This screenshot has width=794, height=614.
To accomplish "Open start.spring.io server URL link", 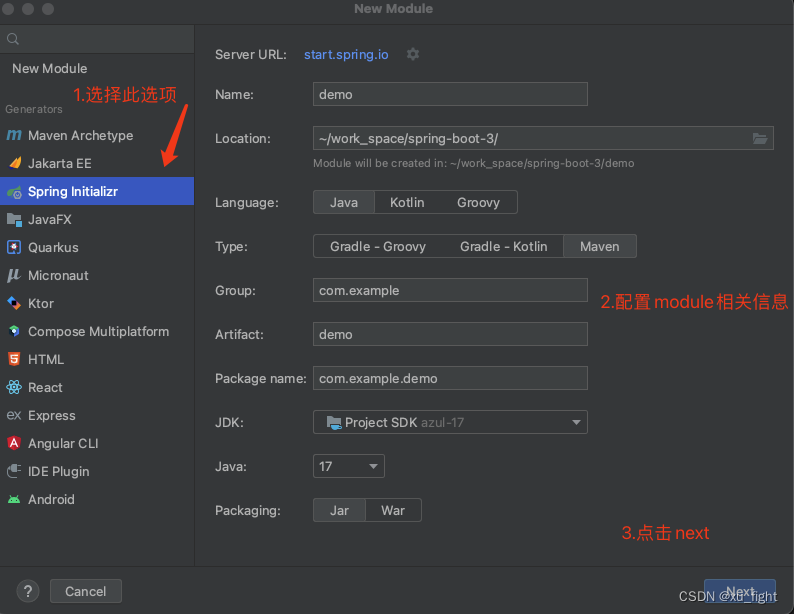I will coord(346,54).
